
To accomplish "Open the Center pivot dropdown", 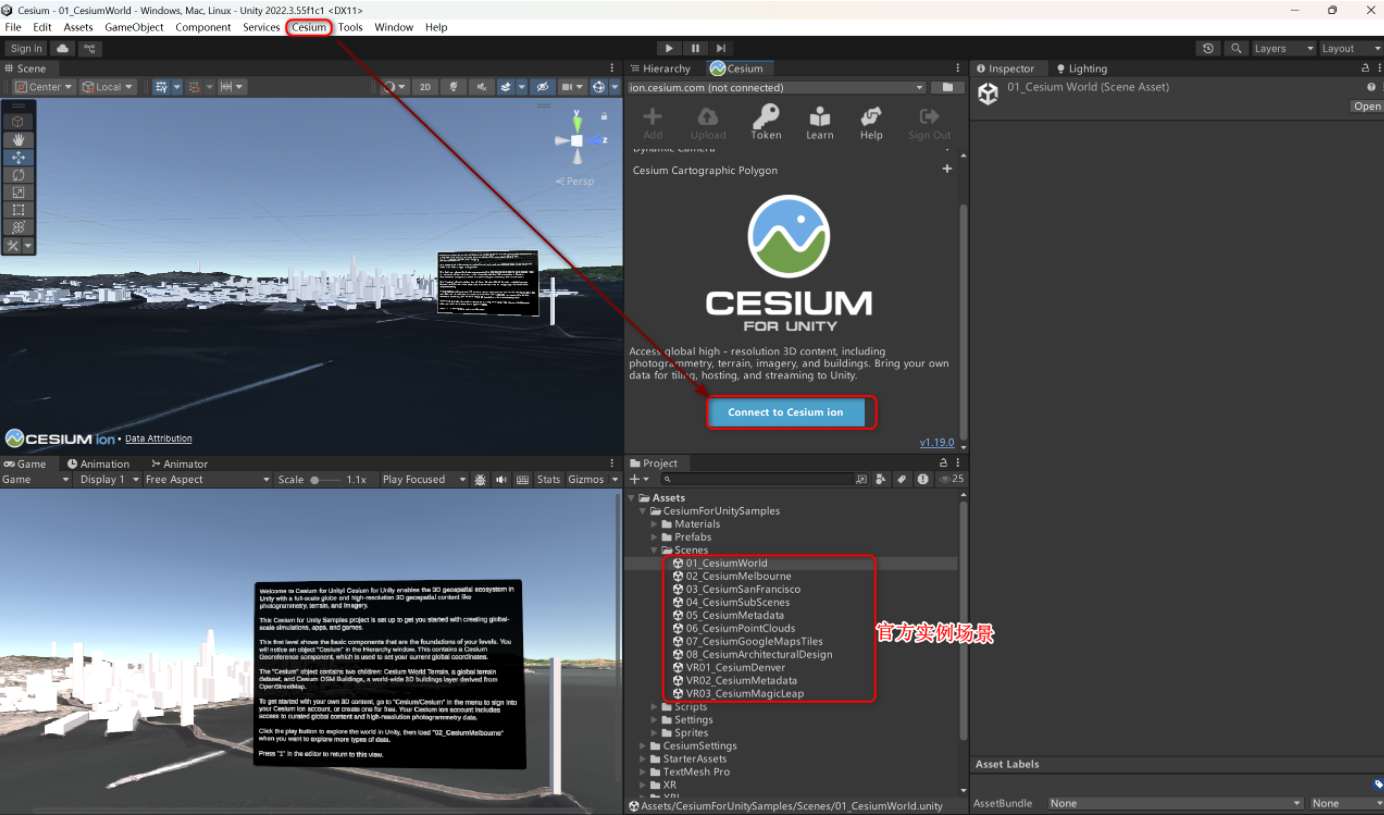I will [45, 87].
